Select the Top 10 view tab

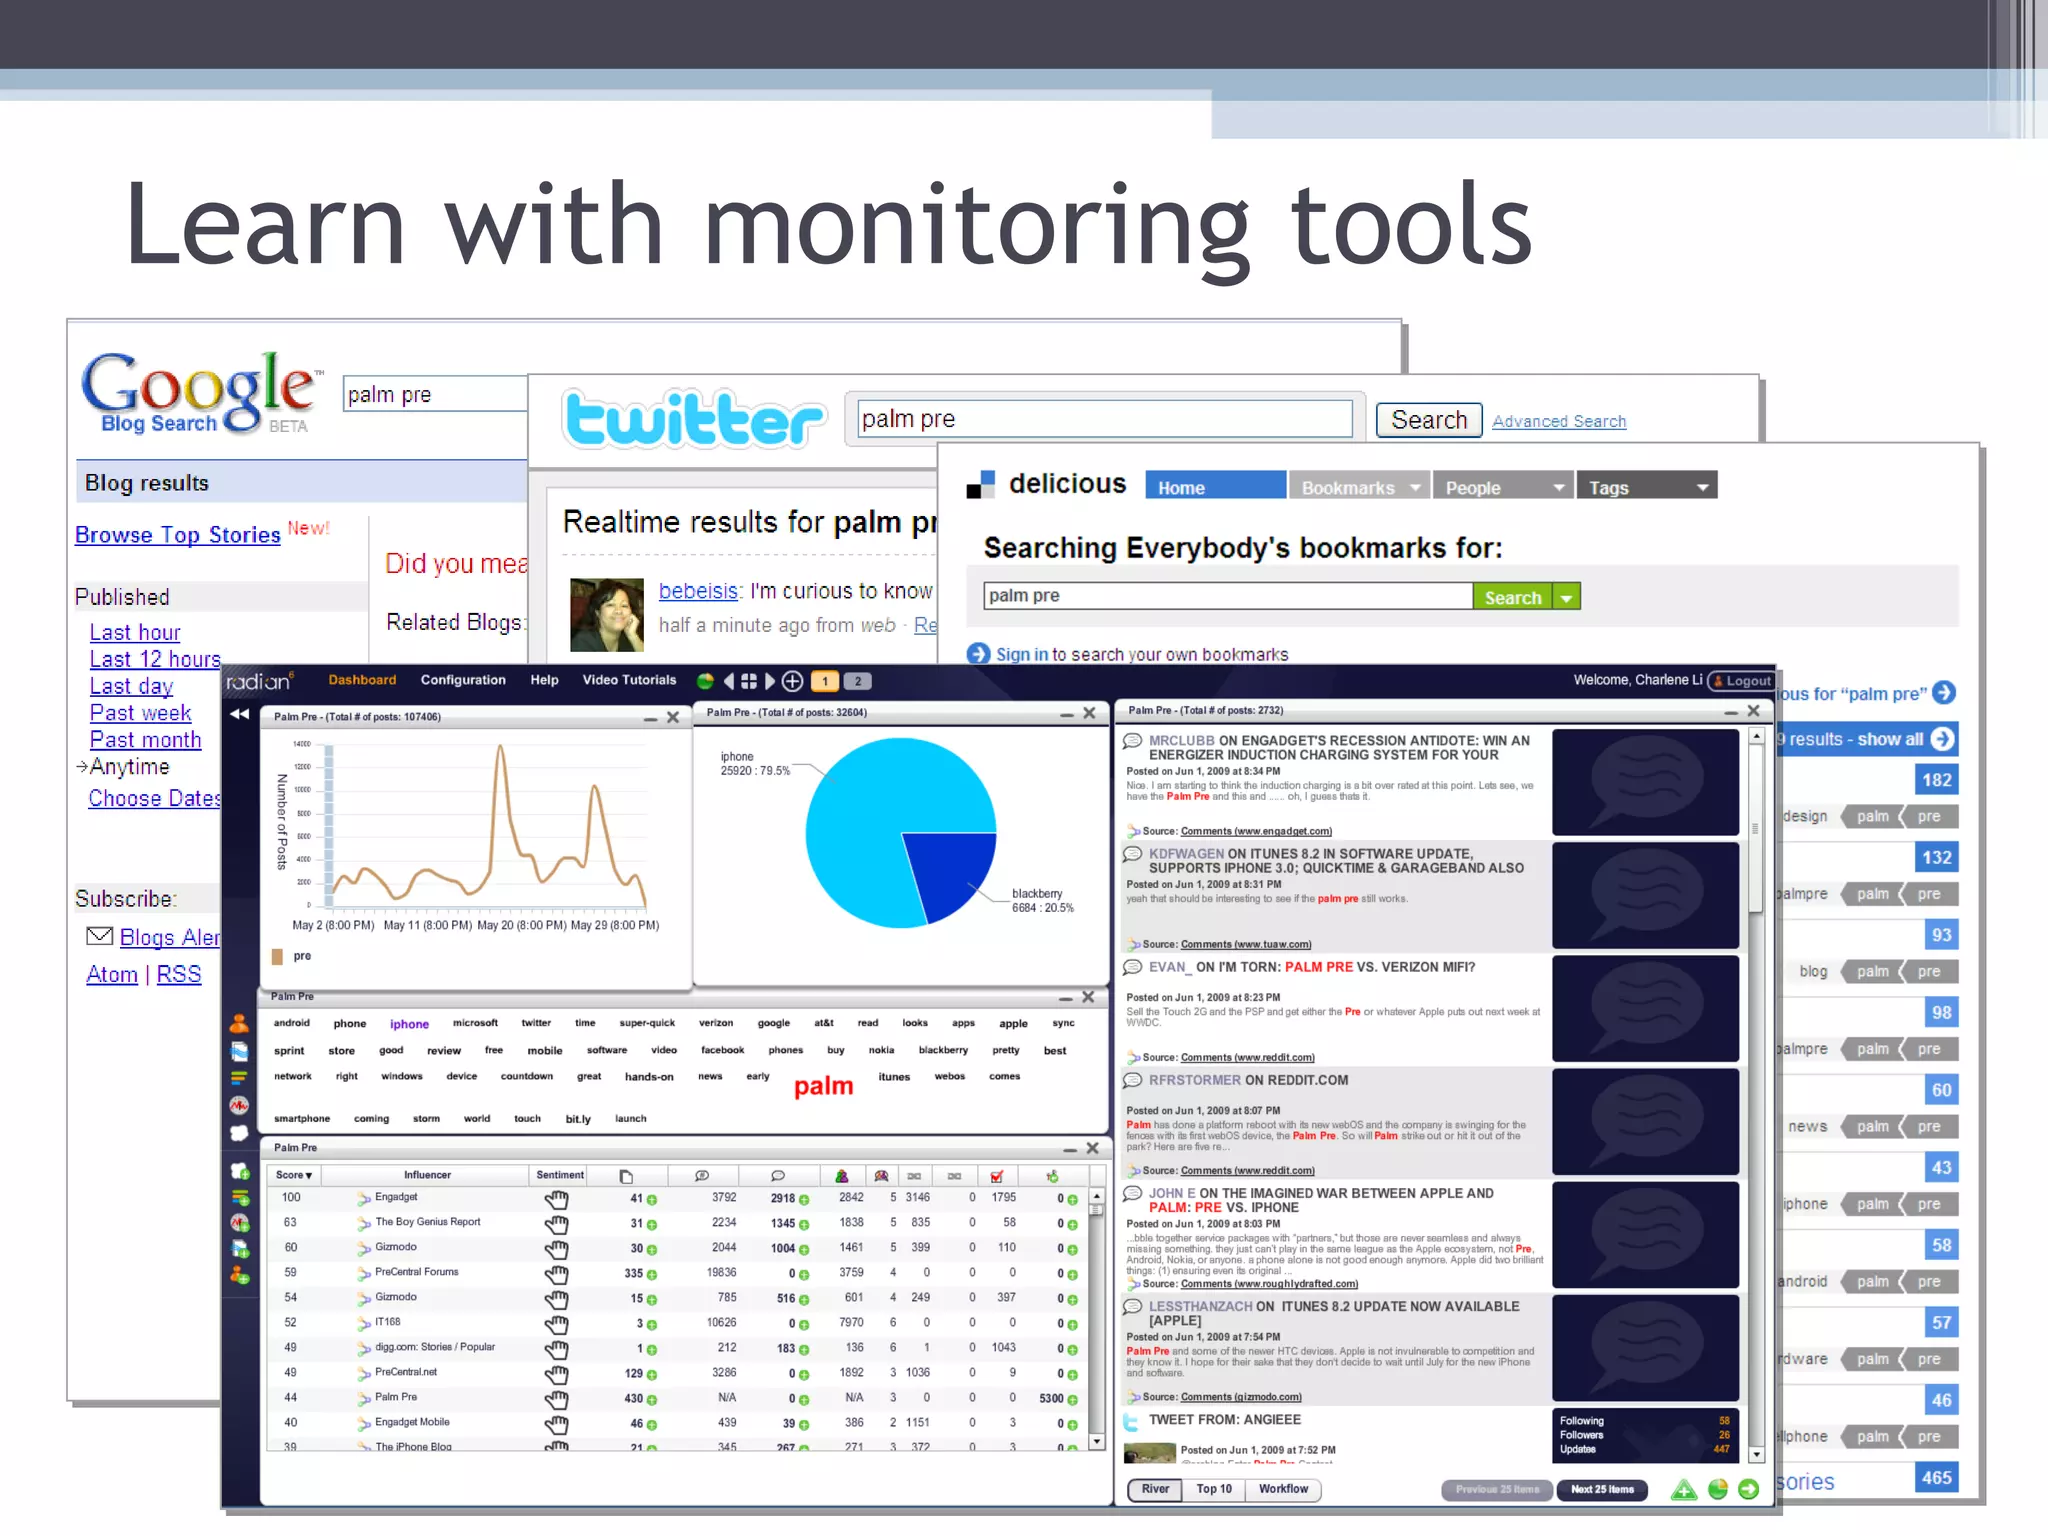(1214, 1490)
